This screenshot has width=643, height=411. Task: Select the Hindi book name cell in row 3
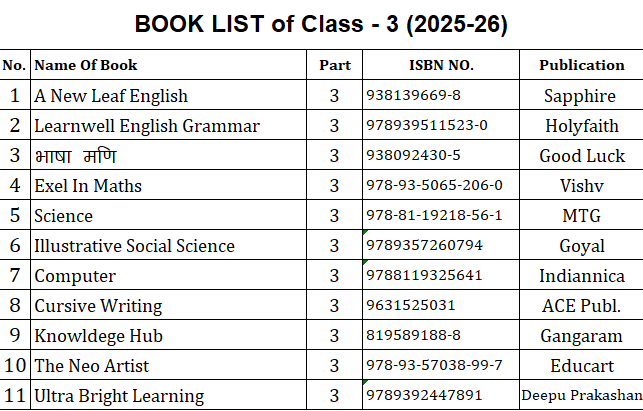[x=76, y=156]
